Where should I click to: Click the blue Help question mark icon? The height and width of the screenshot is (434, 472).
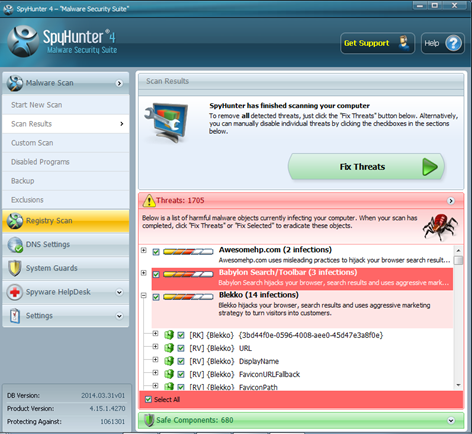[x=453, y=43]
